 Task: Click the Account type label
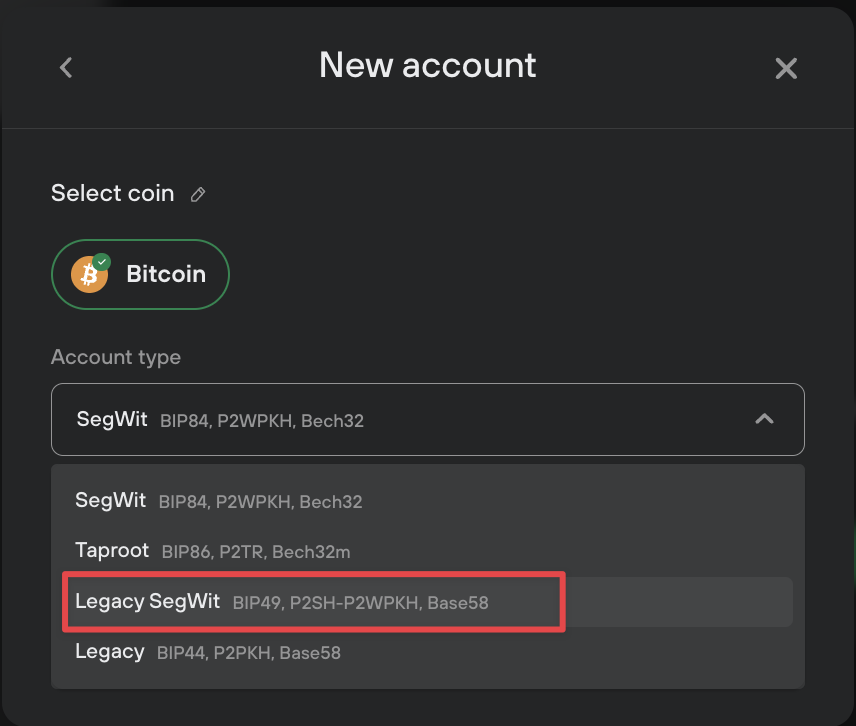point(116,358)
